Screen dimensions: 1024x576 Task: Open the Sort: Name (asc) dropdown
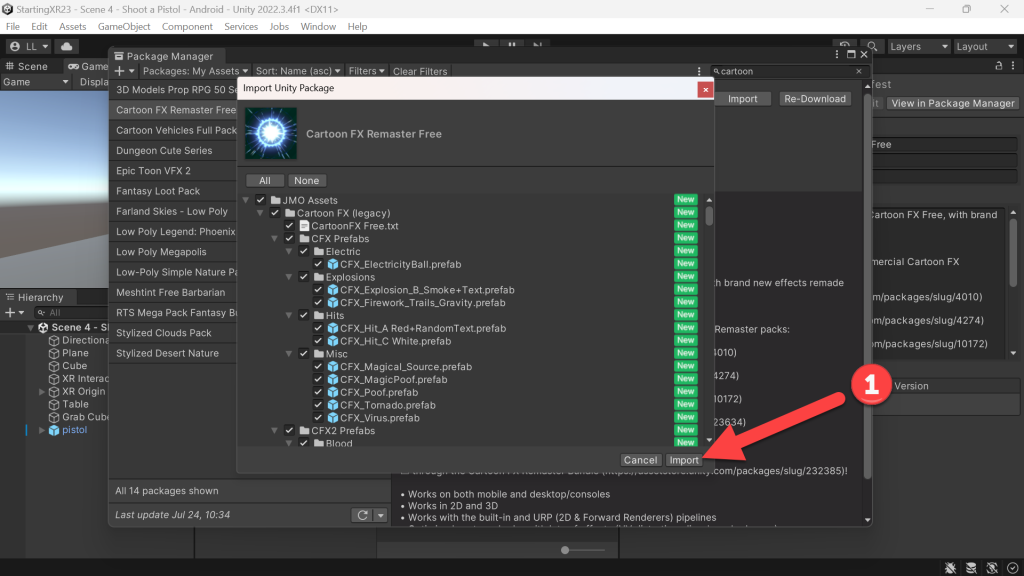tap(298, 71)
